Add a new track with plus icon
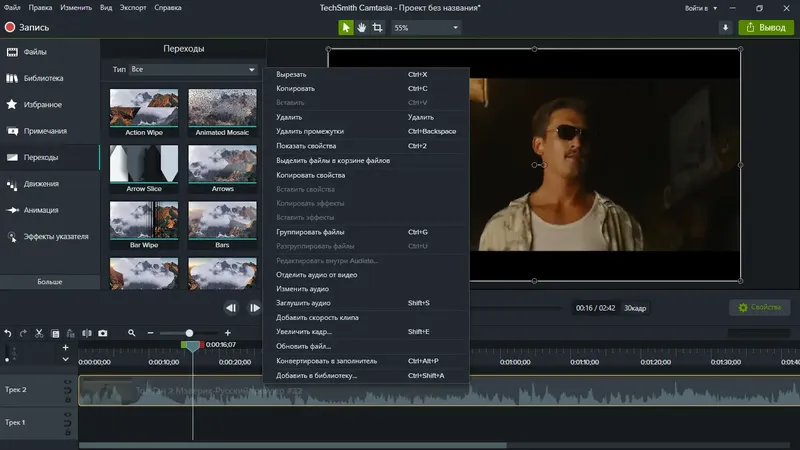Screen dimensions: 800x450 tap(66, 347)
